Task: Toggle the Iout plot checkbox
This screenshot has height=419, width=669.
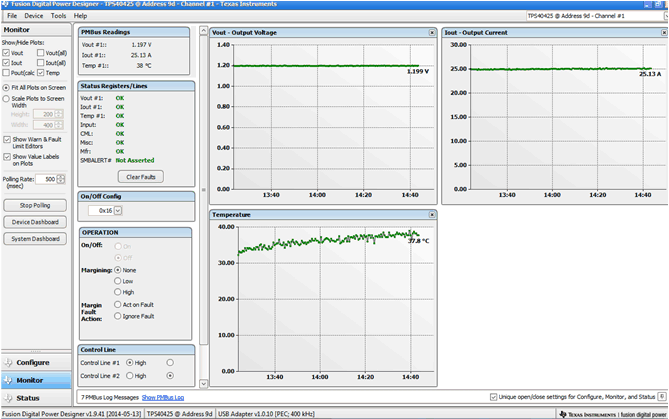Action: coord(6,63)
